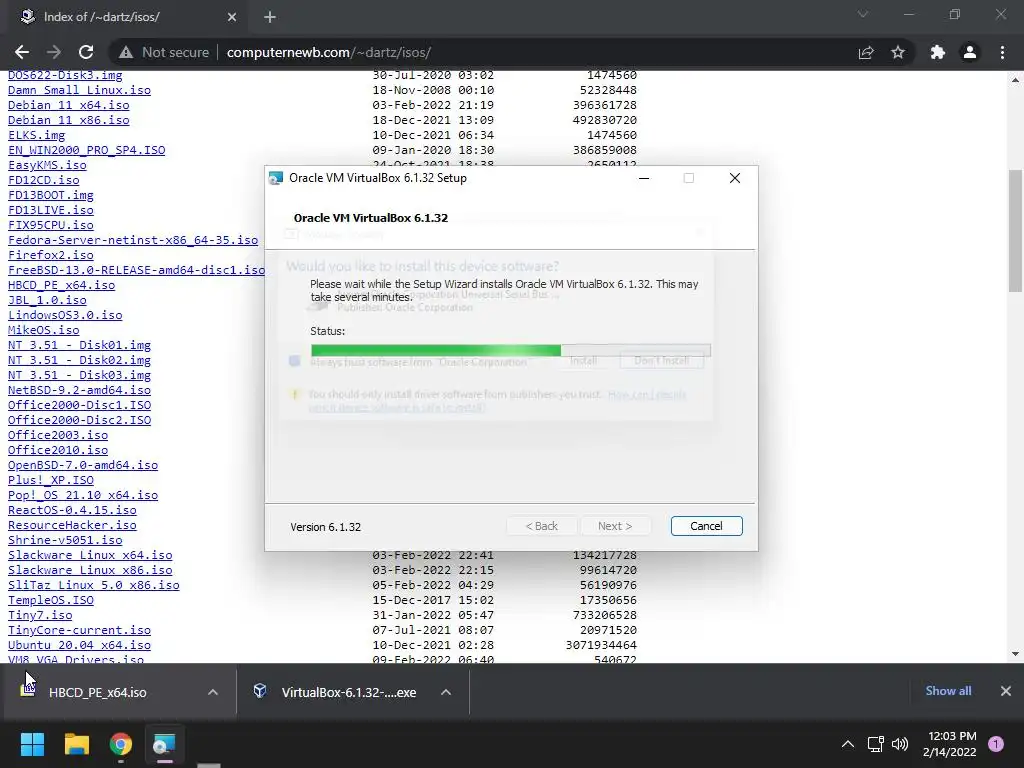Open Fedora-Server-netinst iso link
Image resolution: width=1024 pixels, height=768 pixels.
click(x=133, y=240)
